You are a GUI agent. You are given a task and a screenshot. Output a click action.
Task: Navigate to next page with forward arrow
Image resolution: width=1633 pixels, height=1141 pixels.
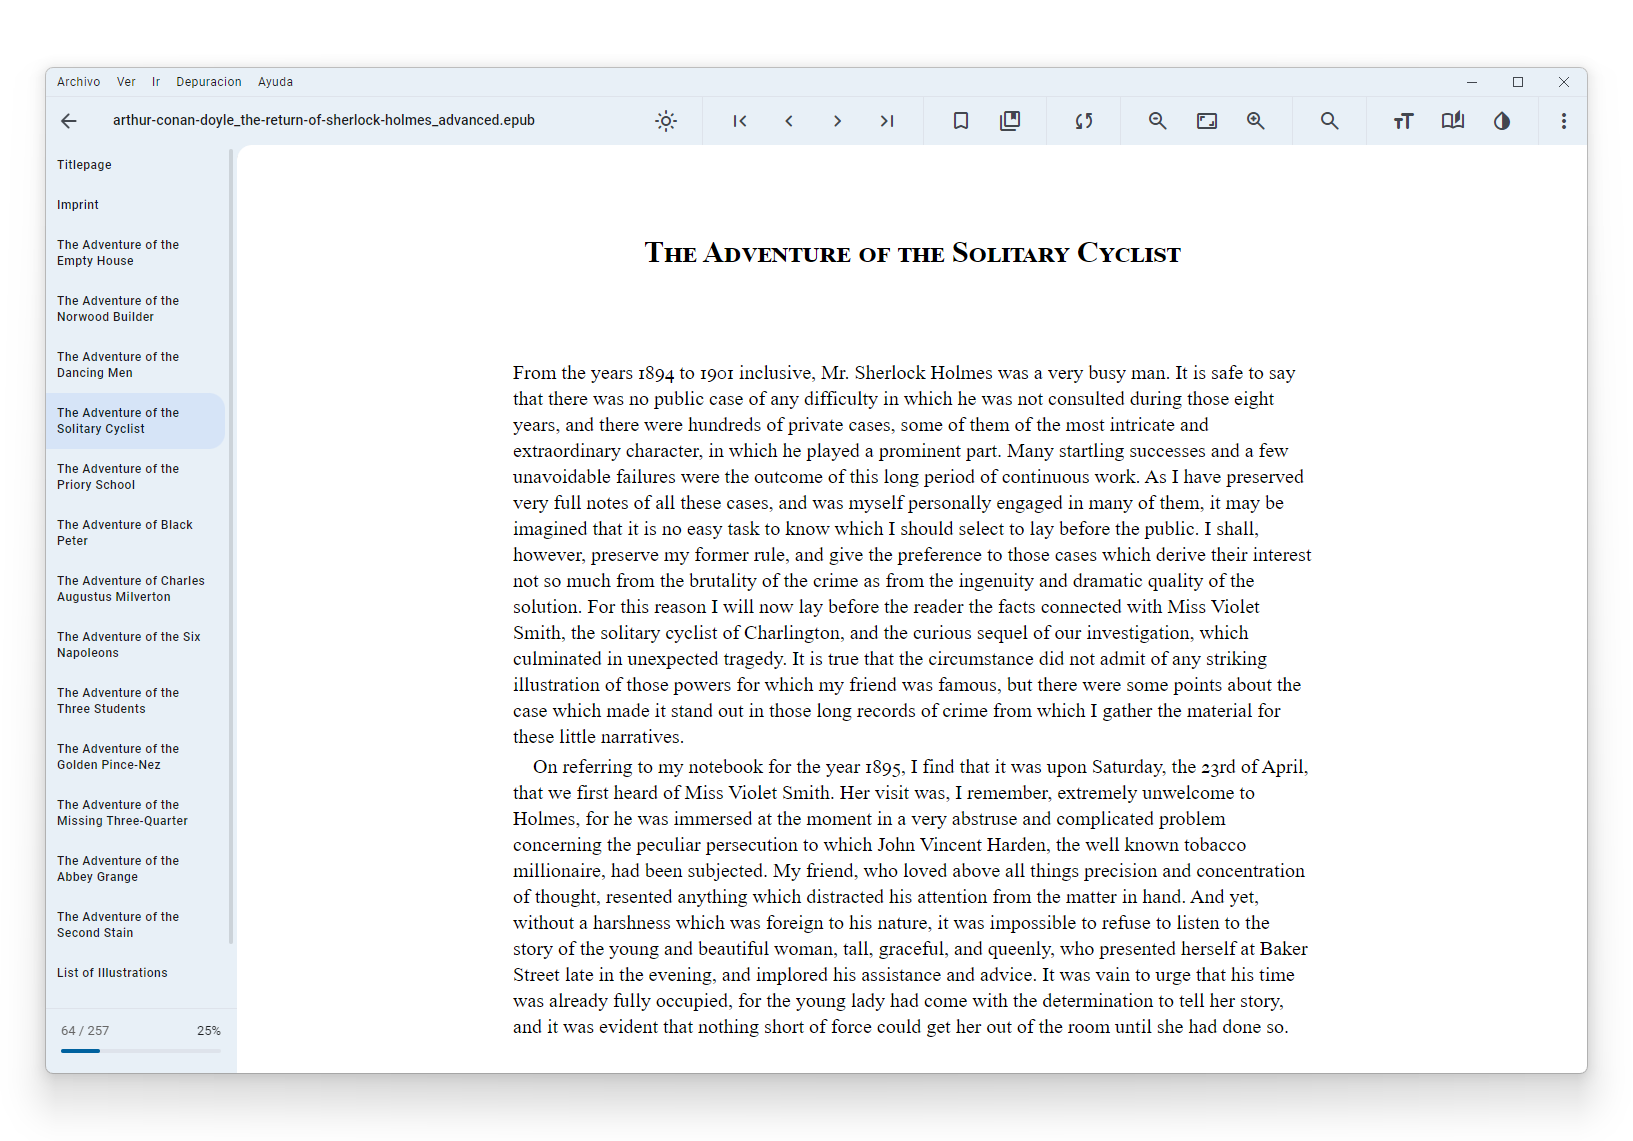point(837,120)
